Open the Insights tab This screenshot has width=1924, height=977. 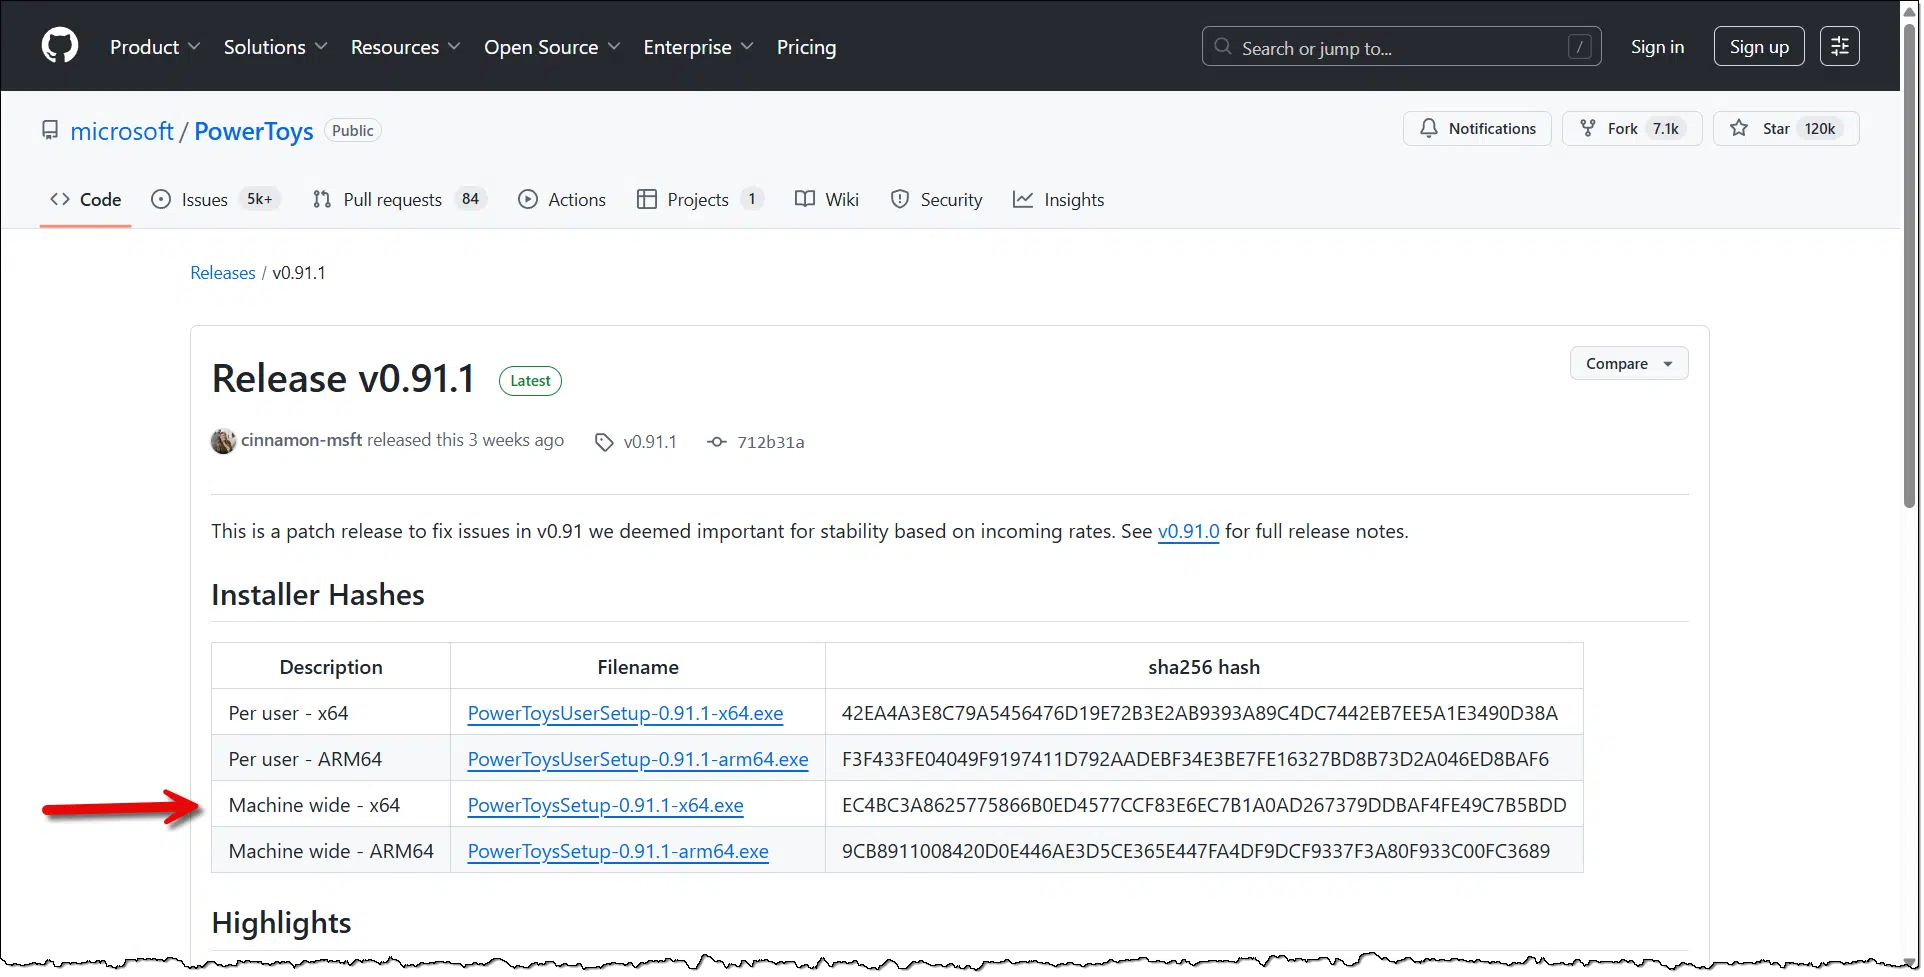point(1059,199)
